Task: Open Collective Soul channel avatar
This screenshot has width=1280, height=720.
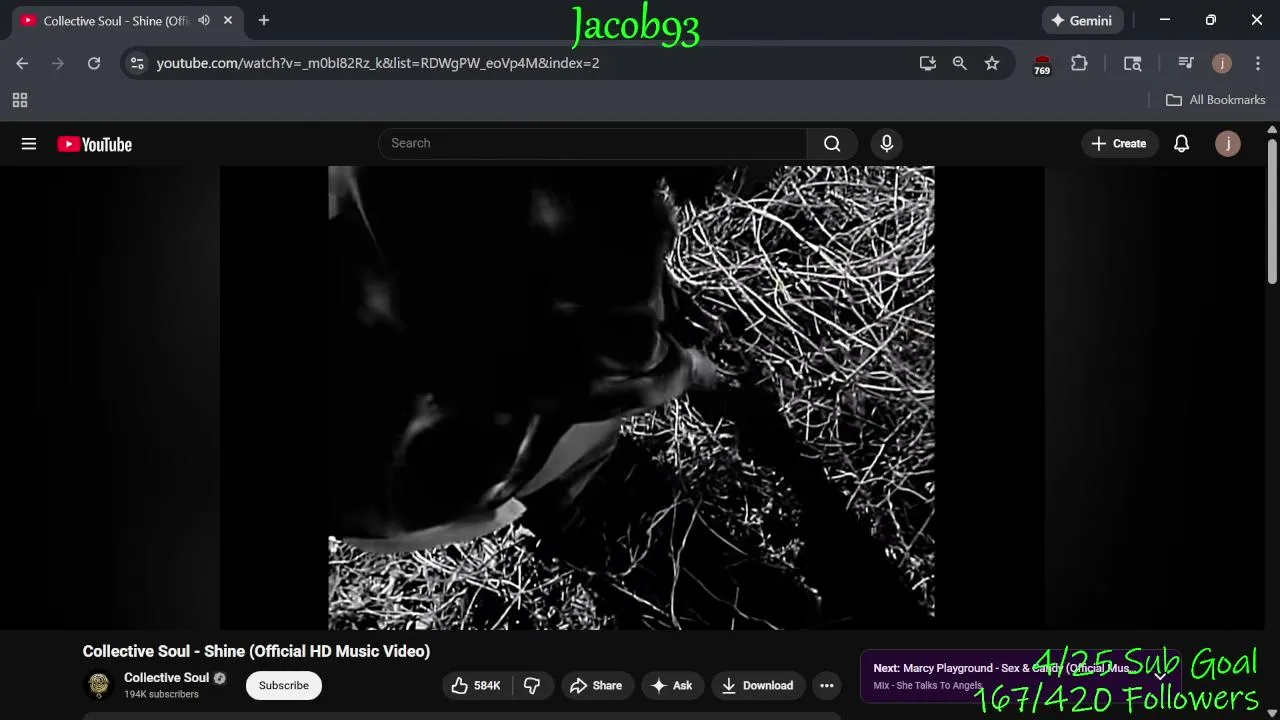Action: pos(99,685)
